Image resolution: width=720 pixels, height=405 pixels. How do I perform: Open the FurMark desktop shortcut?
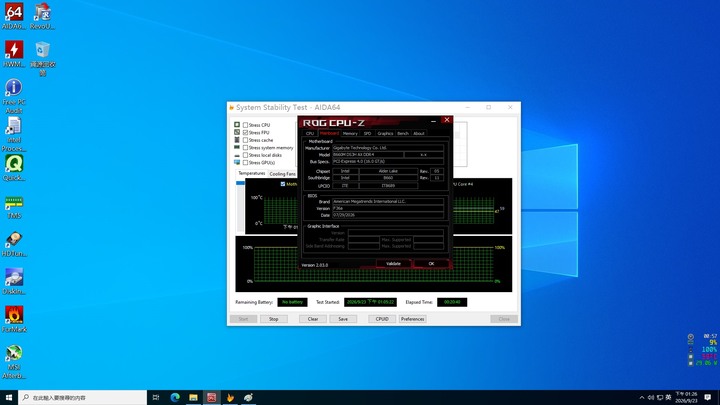(x=14, y=320)
